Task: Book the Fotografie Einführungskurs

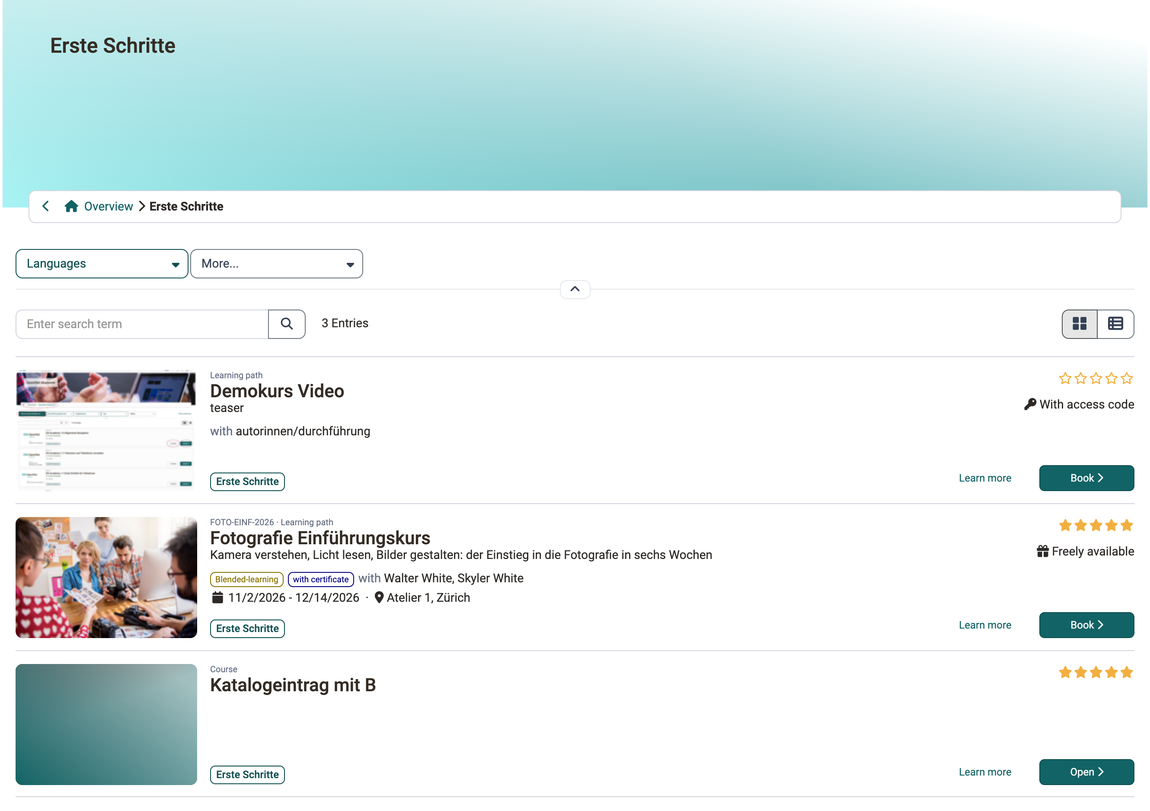Action: coord(1086,625)
